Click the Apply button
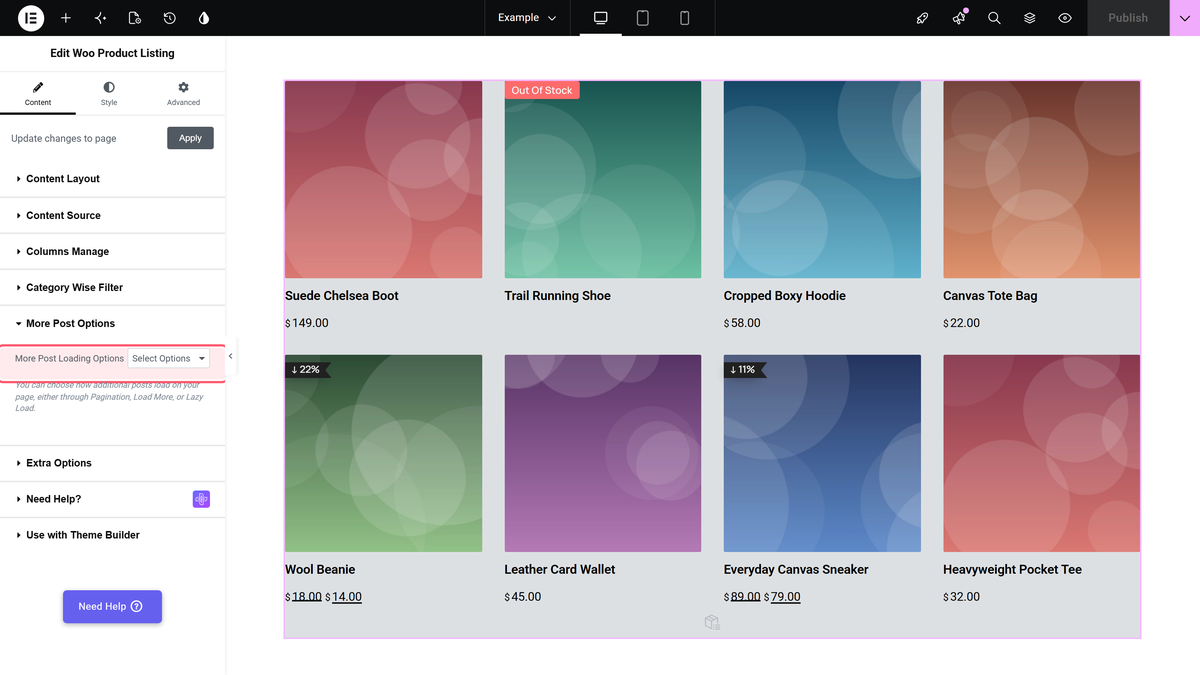Image resolution: width=1200 pixels, height=675 pixels. point(190,138)
